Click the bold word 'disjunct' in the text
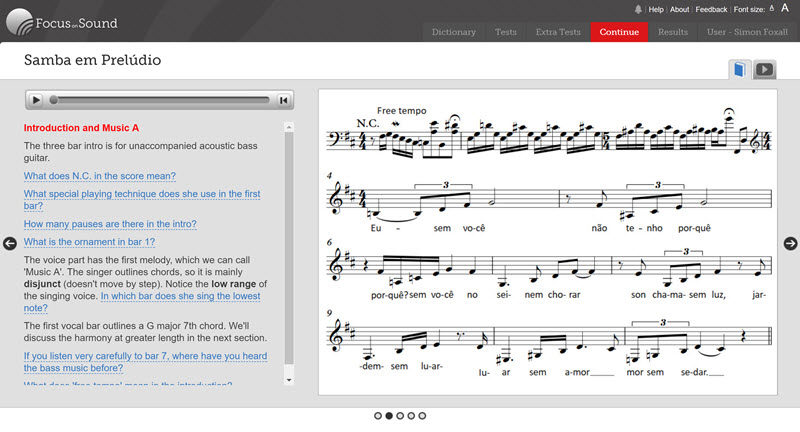The image size is (800, 432). click(x=42, y=284)
